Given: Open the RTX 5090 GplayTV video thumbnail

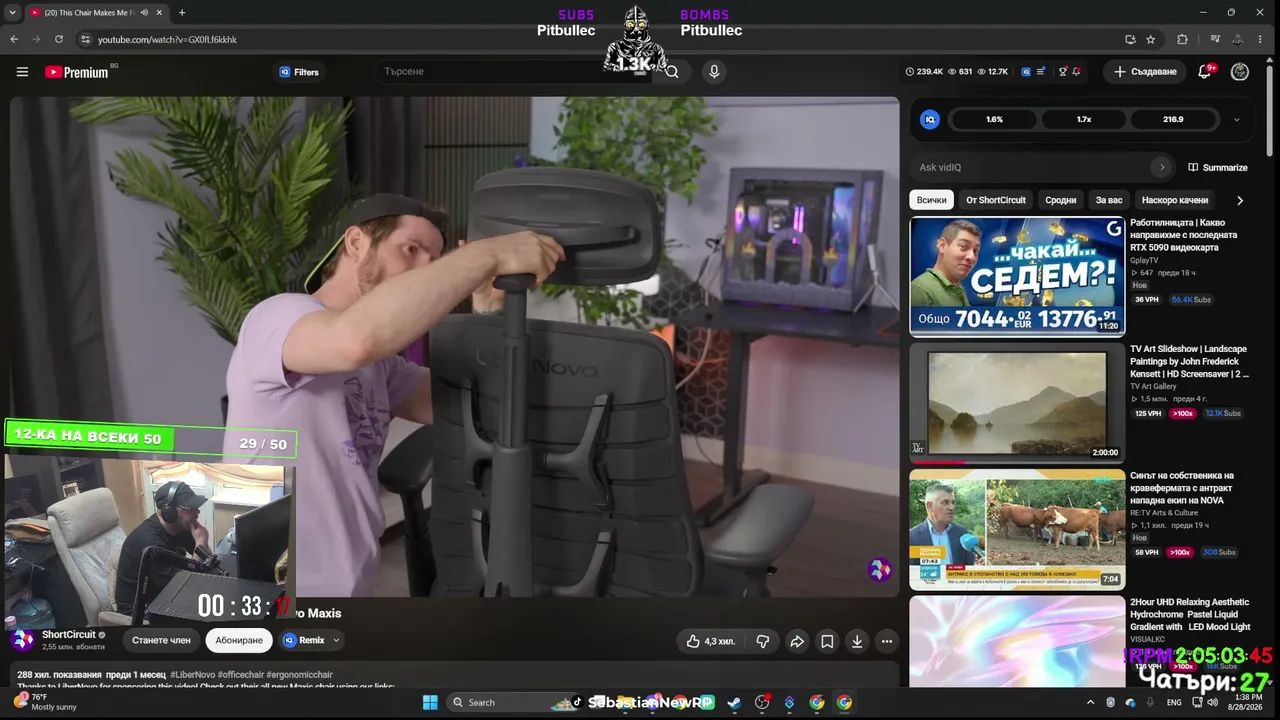Looking at the screenshot, I should (x=1017, y=276).
